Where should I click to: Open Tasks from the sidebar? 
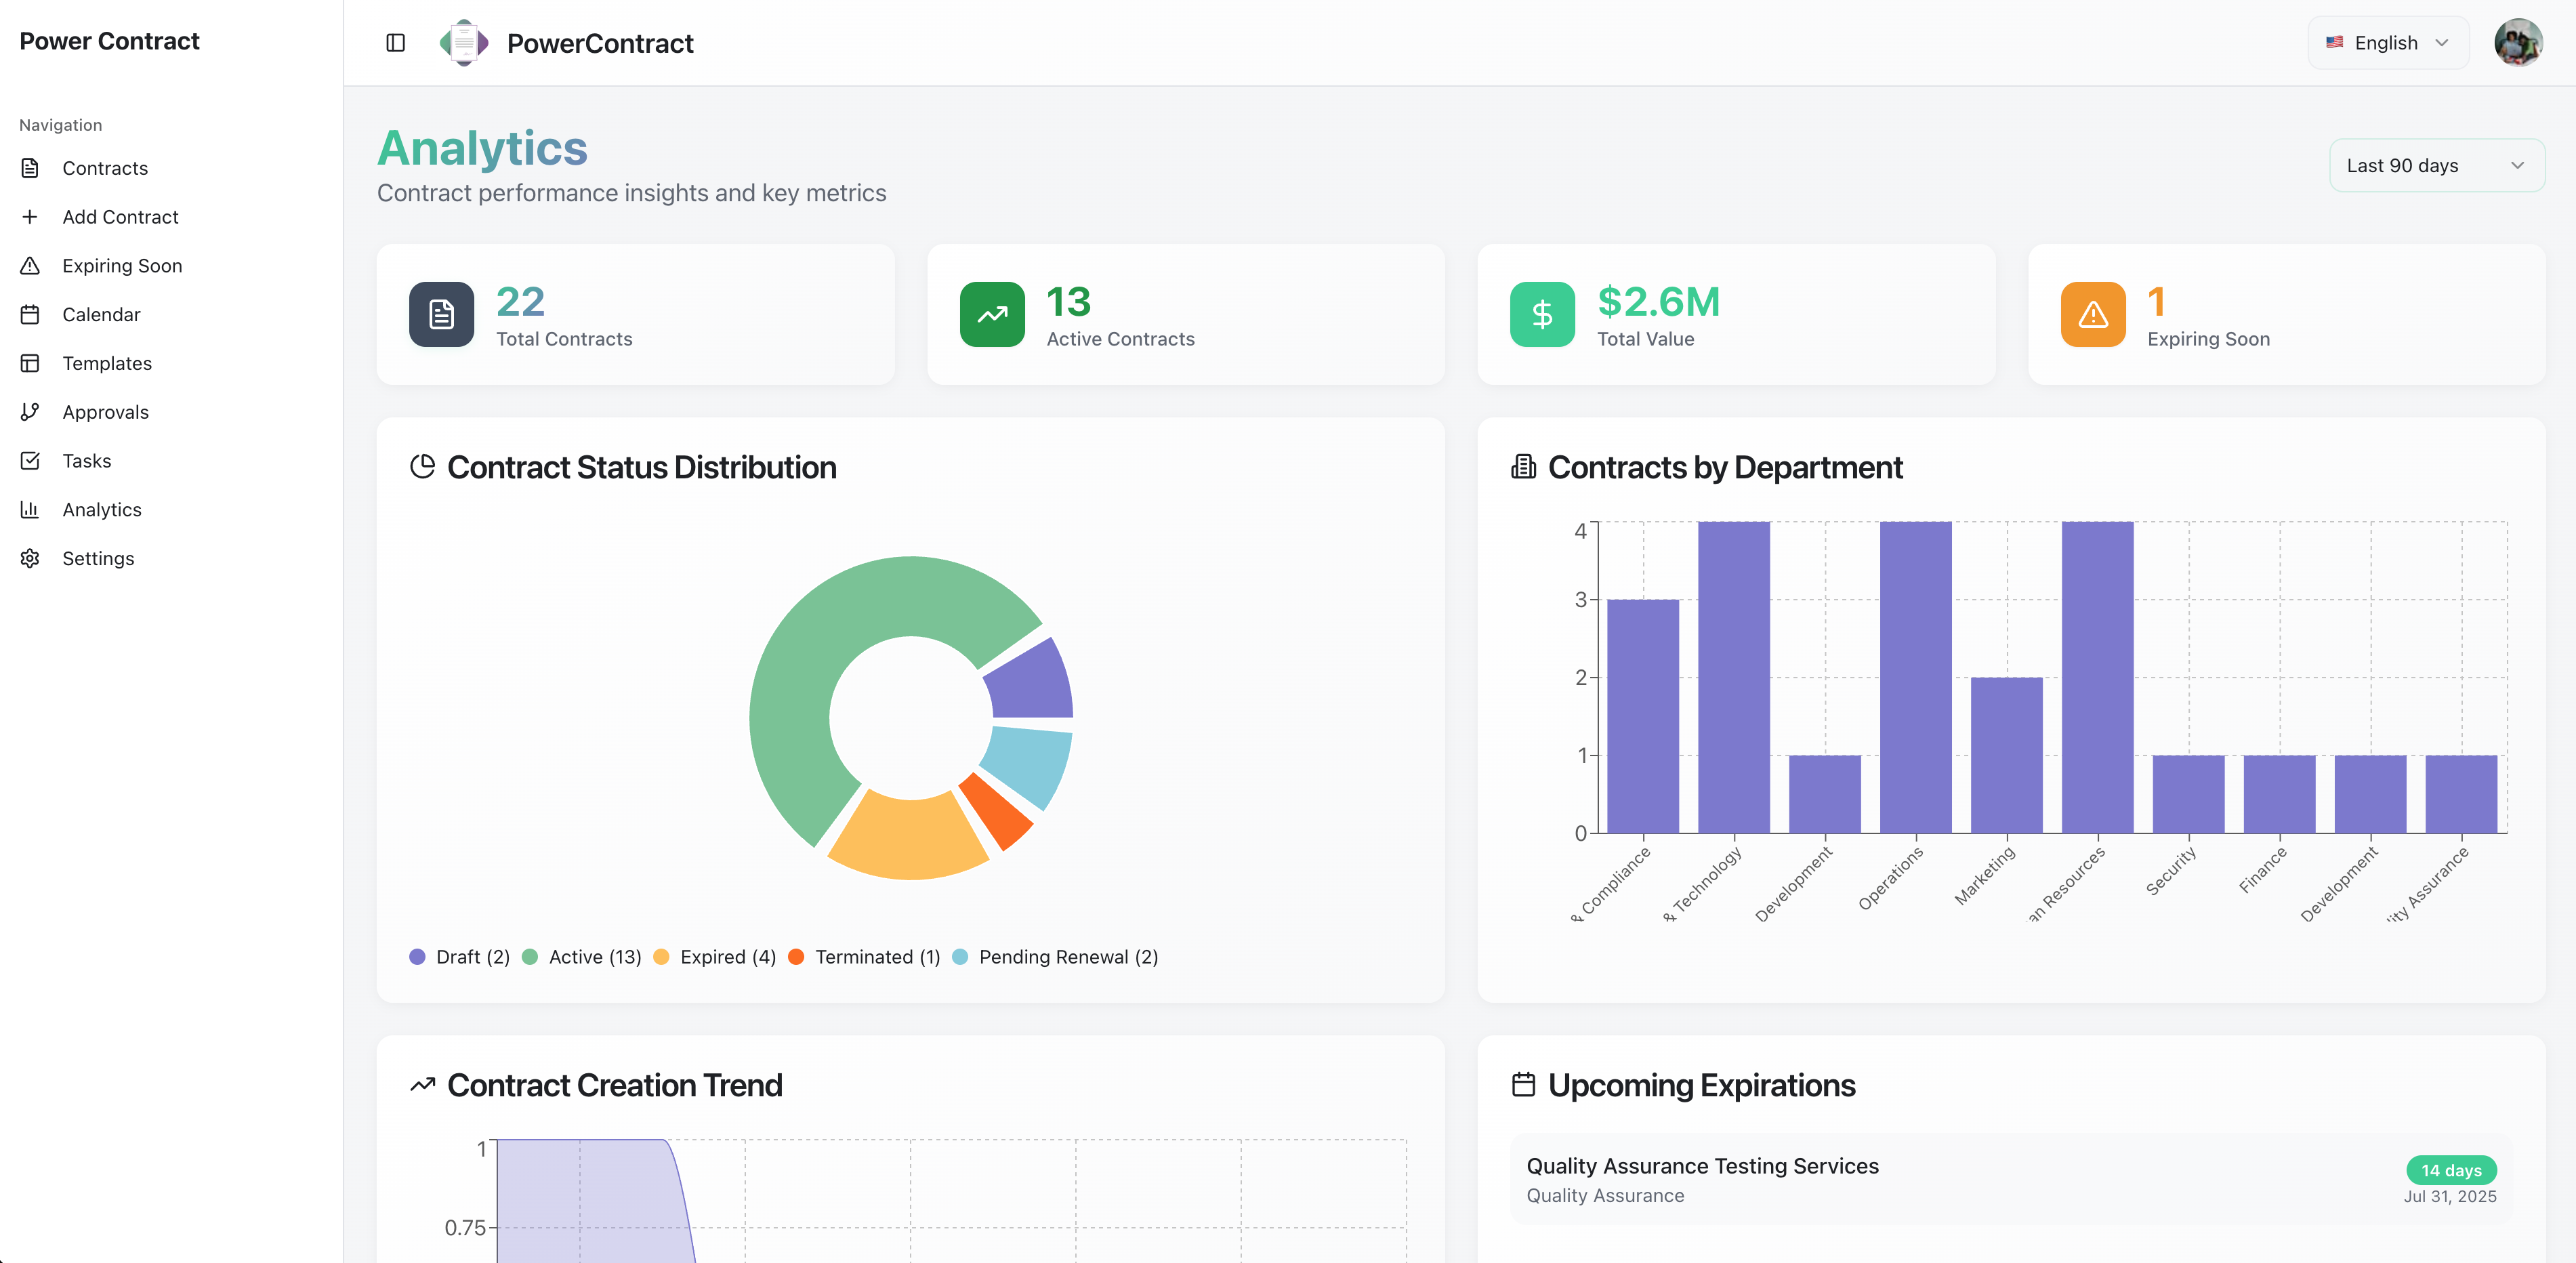(87, 461)
